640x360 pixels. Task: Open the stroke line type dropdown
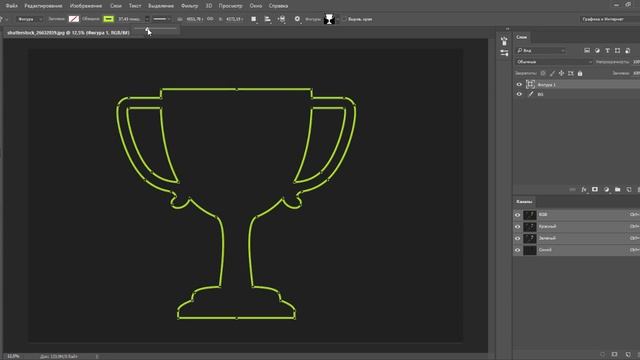[x=162, y=19]
